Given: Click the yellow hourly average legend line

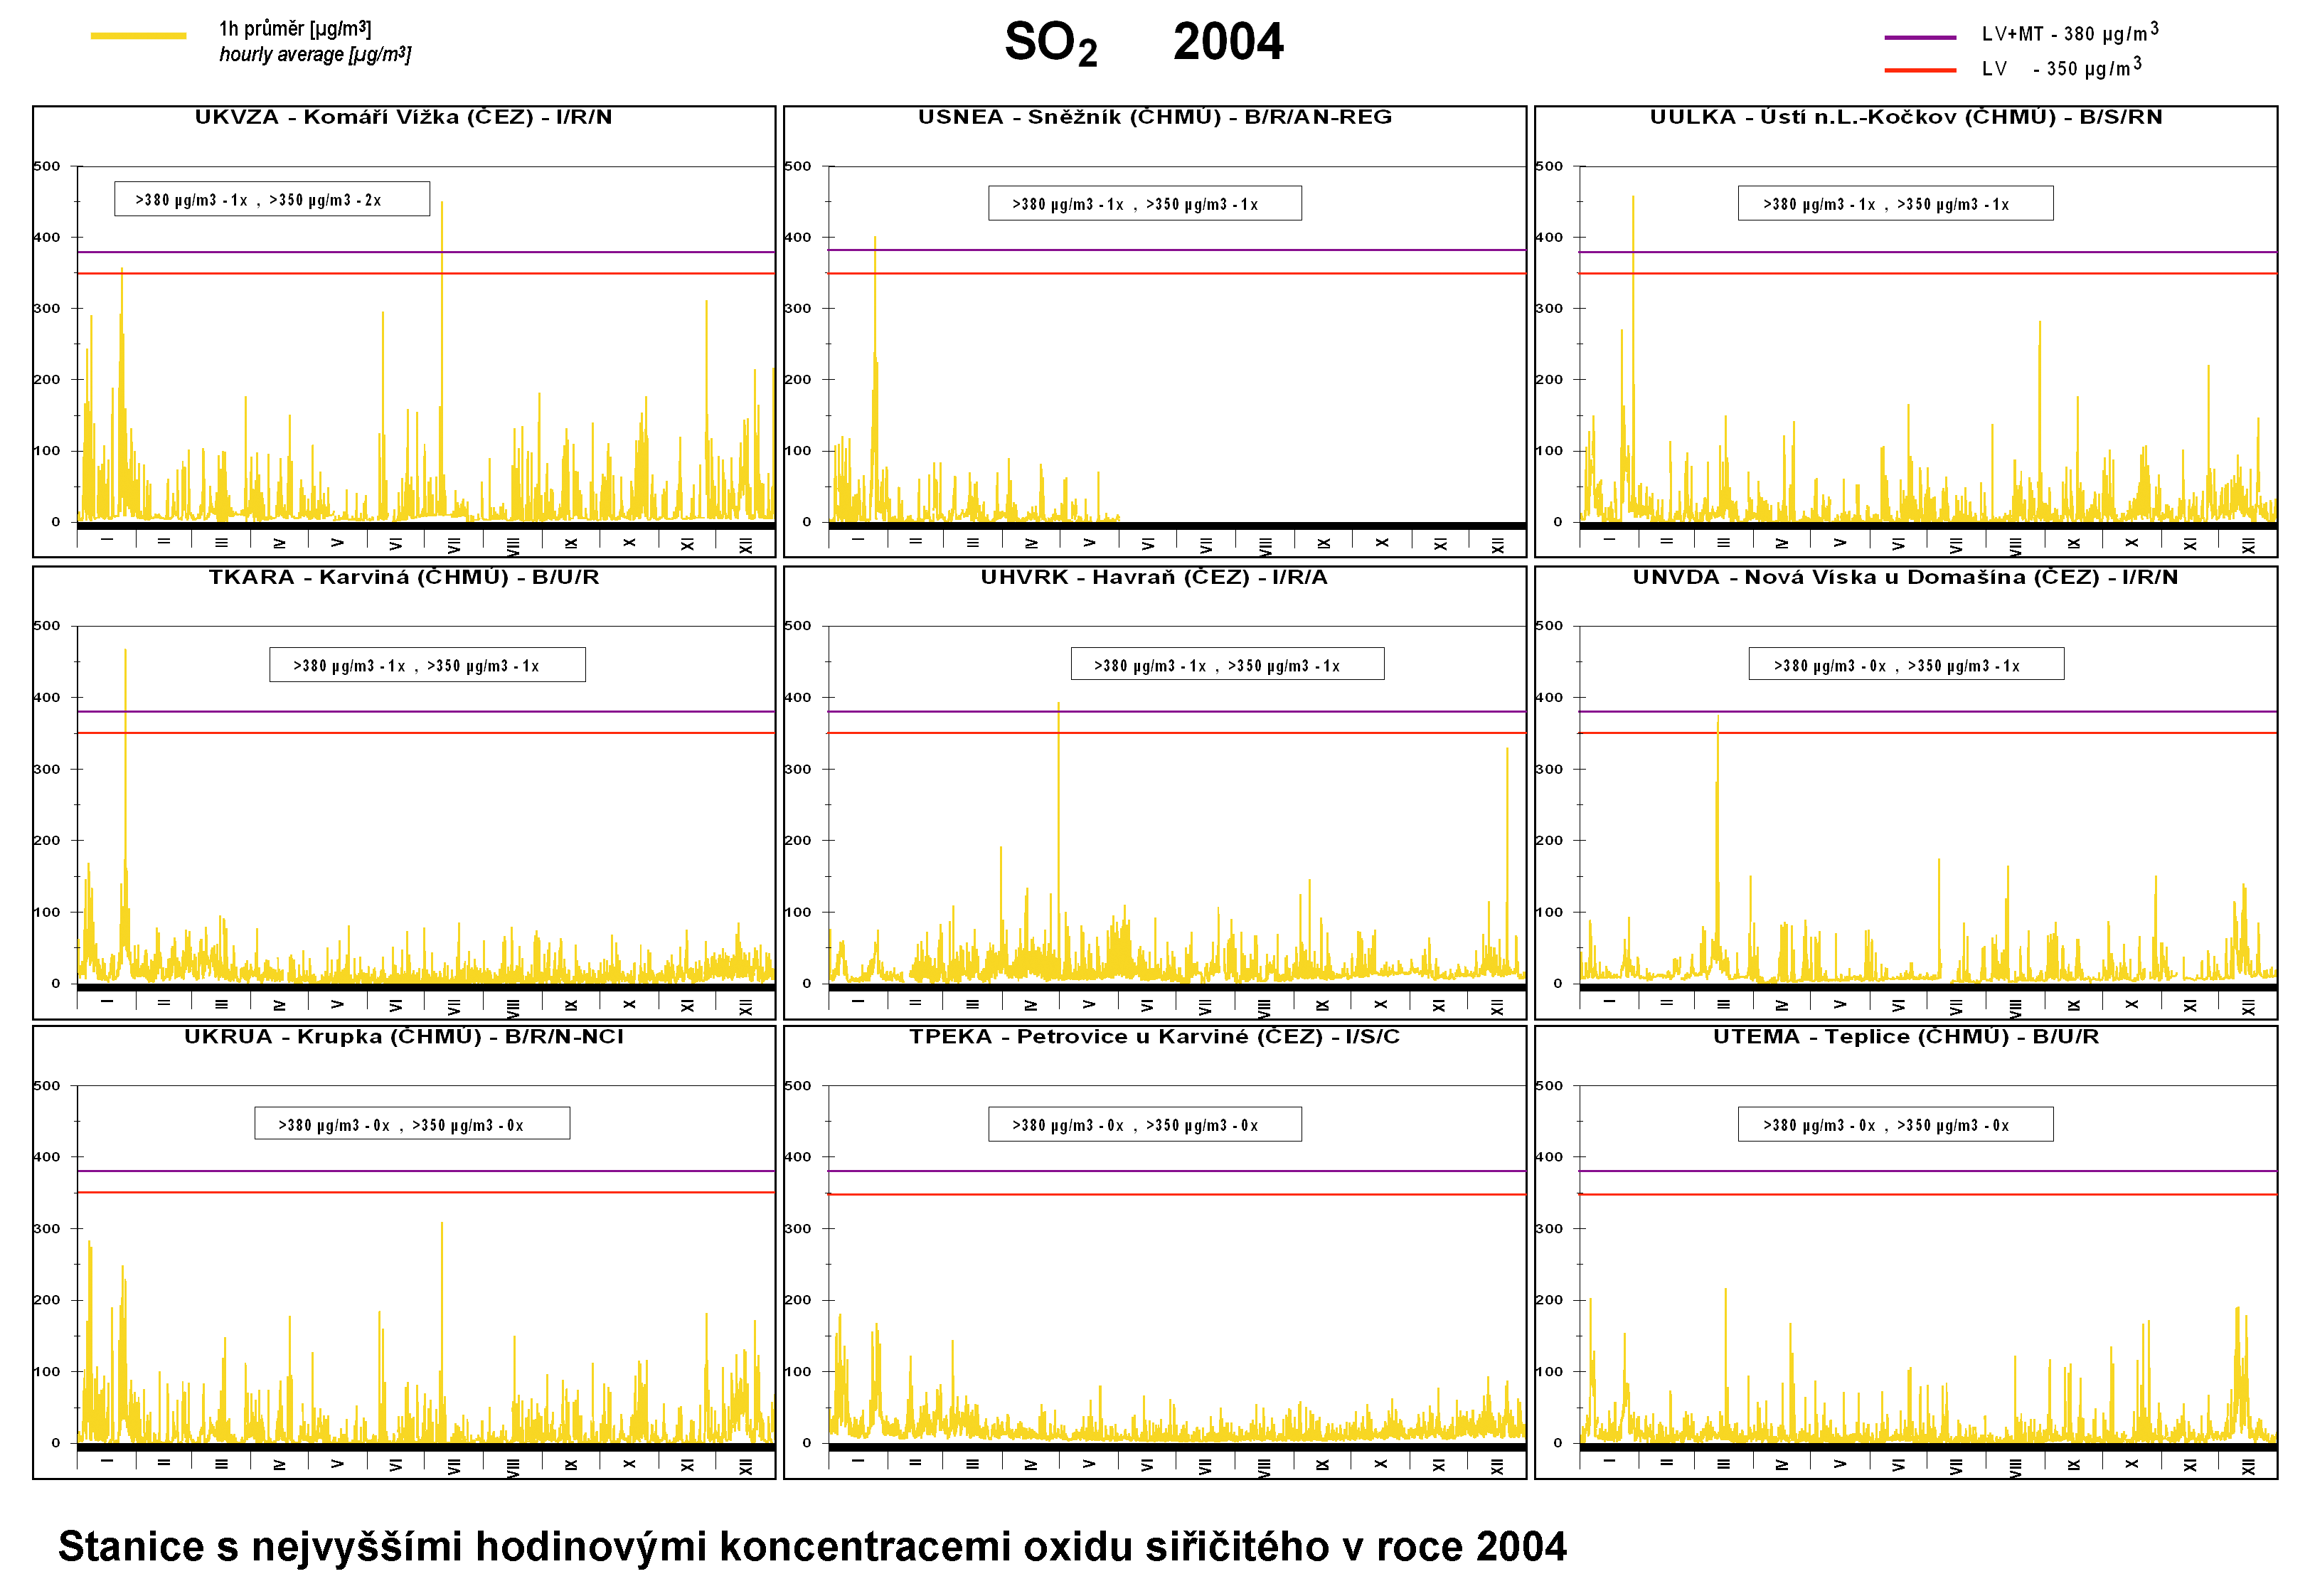Looking at the screenshot, I should [x=138, y=36].
